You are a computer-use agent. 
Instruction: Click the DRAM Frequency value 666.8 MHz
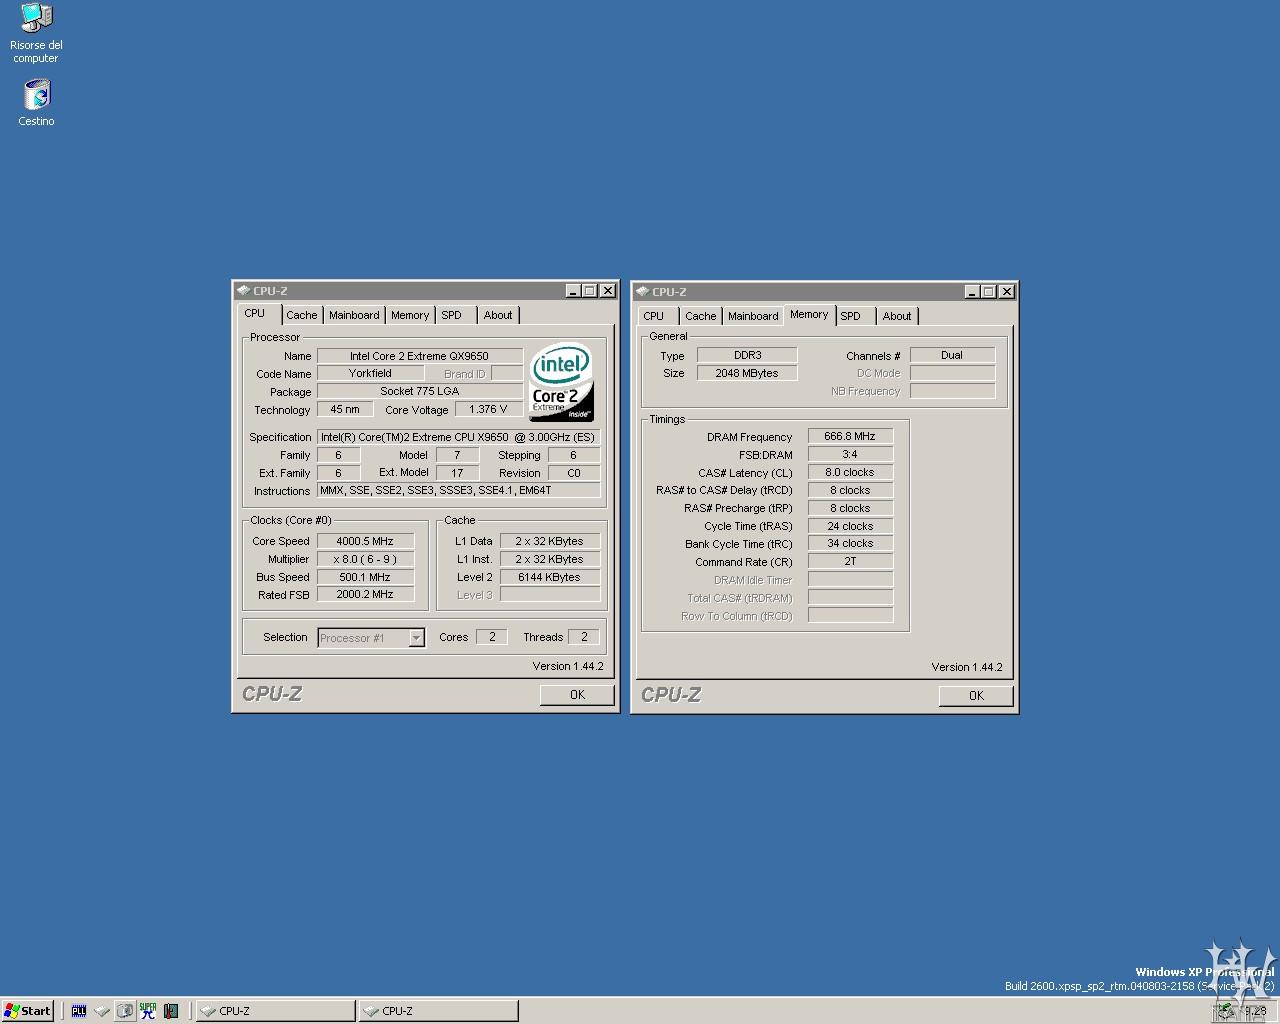pos(850,436)
